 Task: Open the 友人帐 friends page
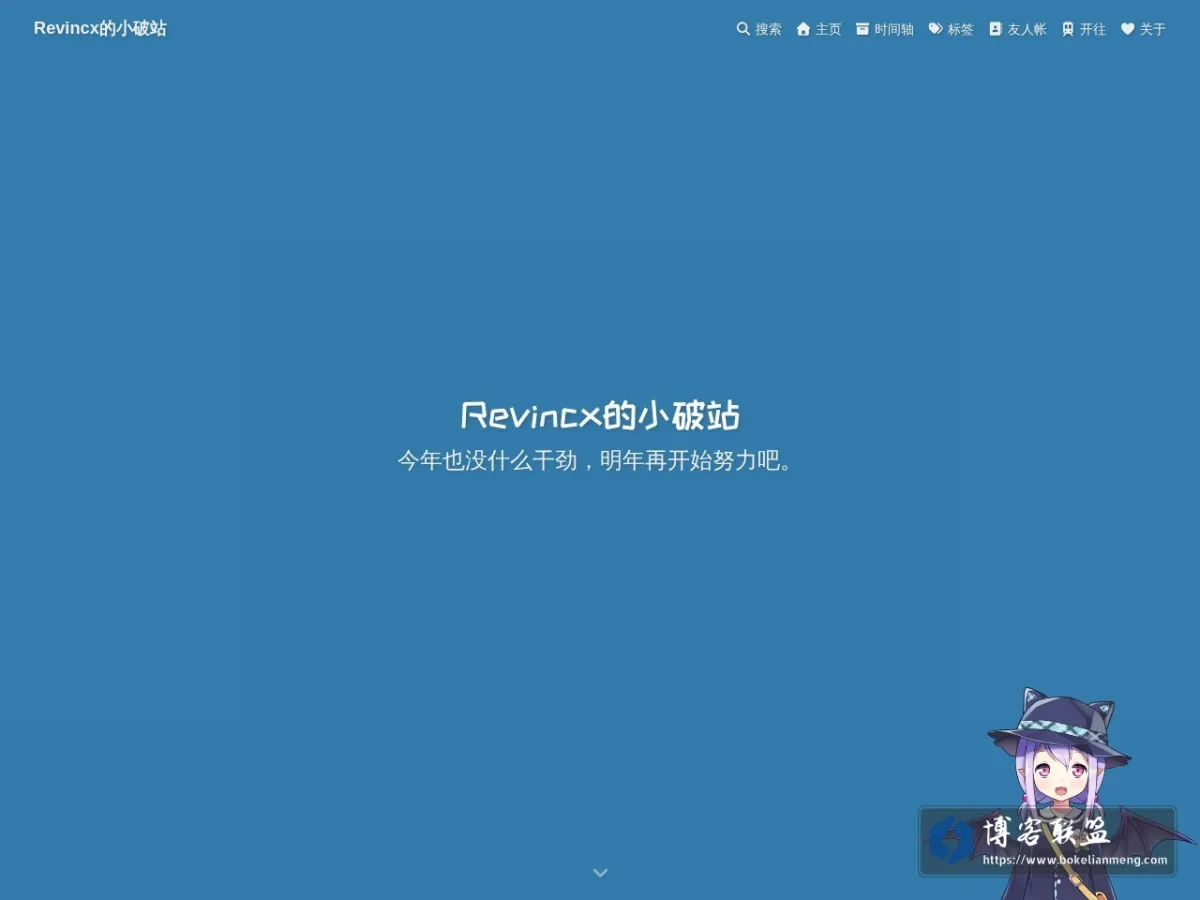point(1018,29)
